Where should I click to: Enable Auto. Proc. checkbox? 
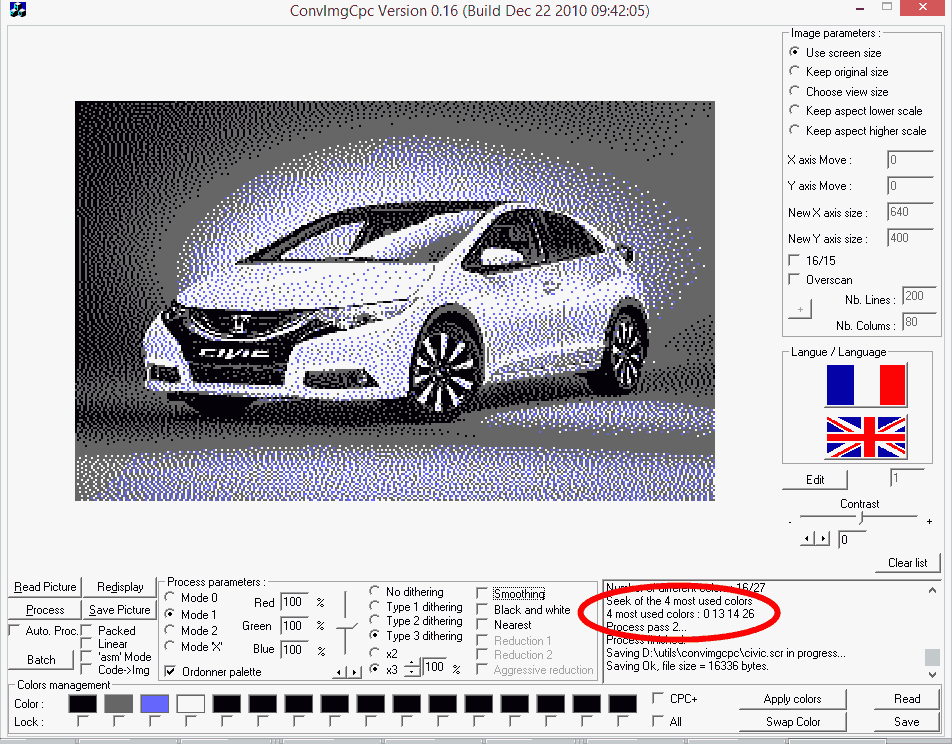[14, 630]
